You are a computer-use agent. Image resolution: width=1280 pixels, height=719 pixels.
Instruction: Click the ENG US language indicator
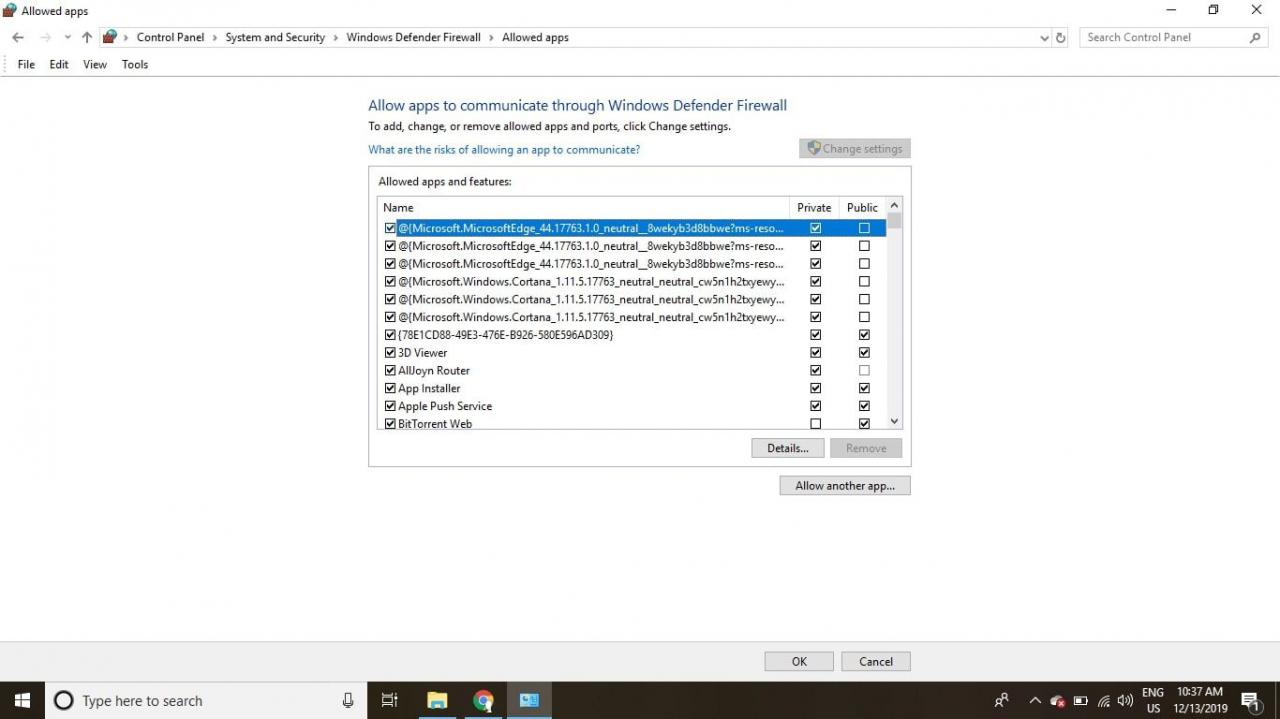(1153, 700)
